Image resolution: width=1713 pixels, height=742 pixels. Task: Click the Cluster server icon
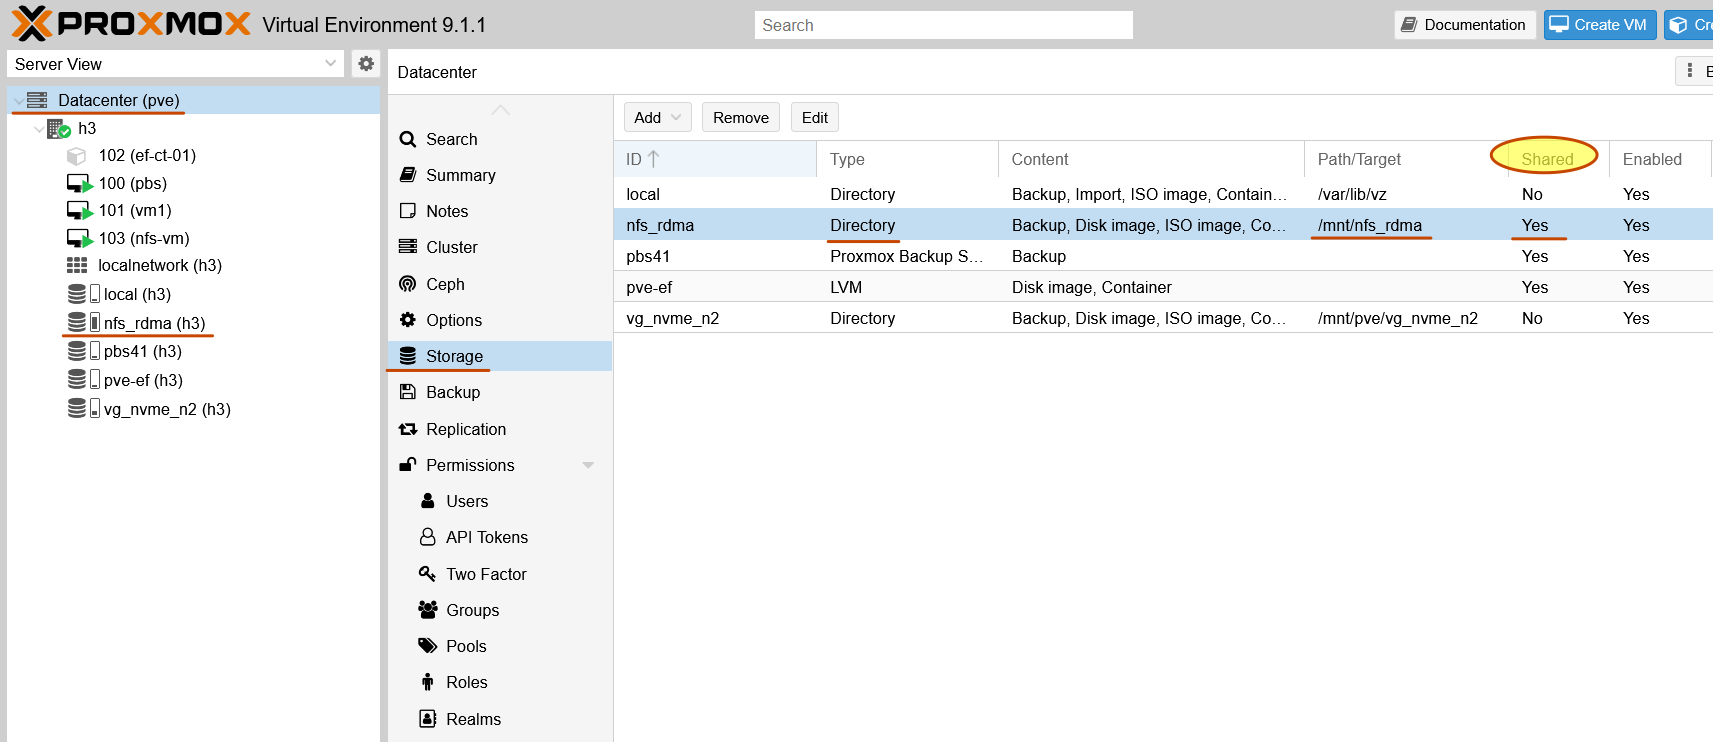pos(408,247)
